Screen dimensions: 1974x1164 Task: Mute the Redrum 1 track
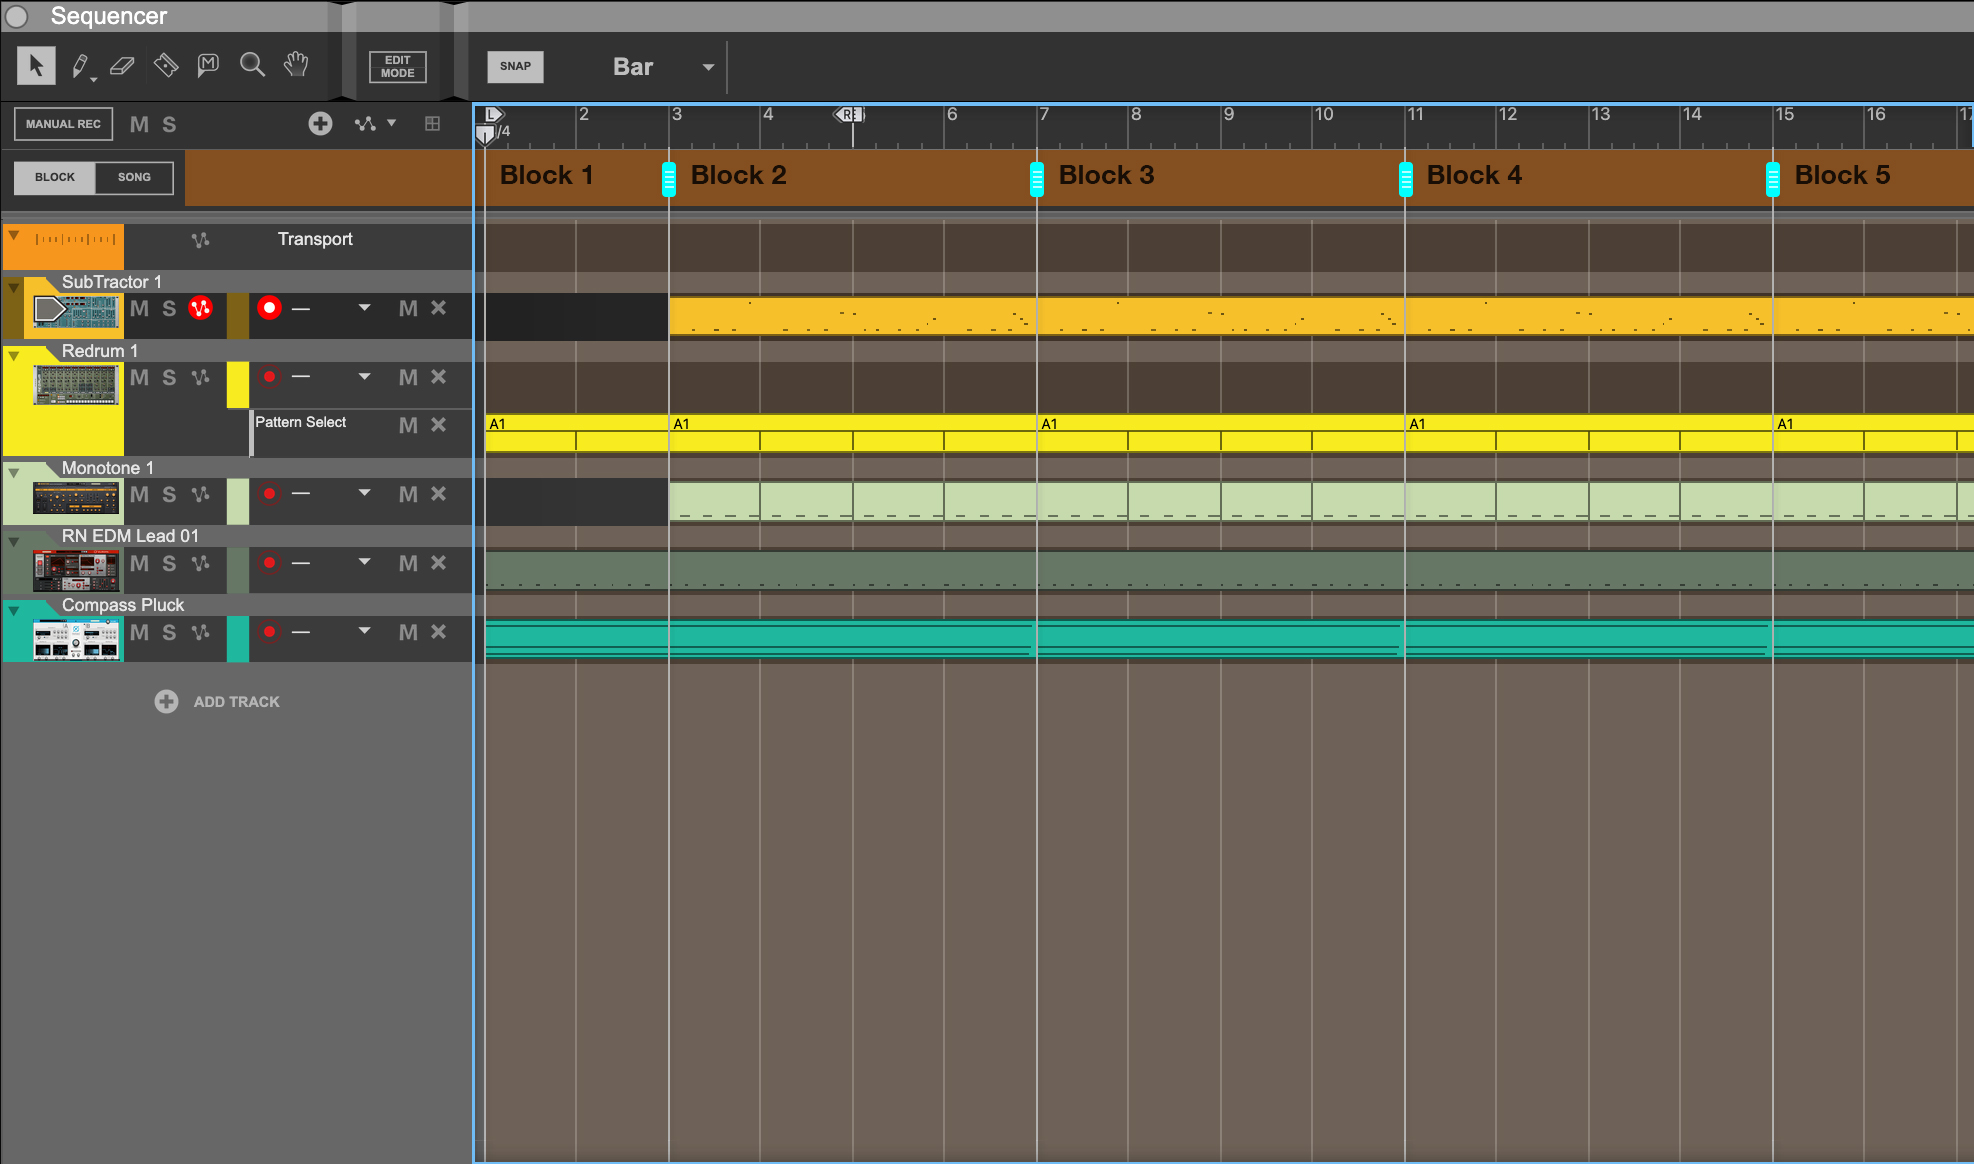pyautogui.click(x=139, y=377)
